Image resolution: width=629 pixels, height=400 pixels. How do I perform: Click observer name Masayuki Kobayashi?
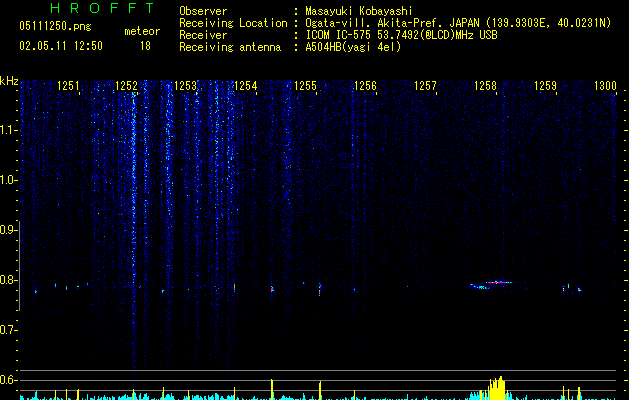(x=359, y=11)
